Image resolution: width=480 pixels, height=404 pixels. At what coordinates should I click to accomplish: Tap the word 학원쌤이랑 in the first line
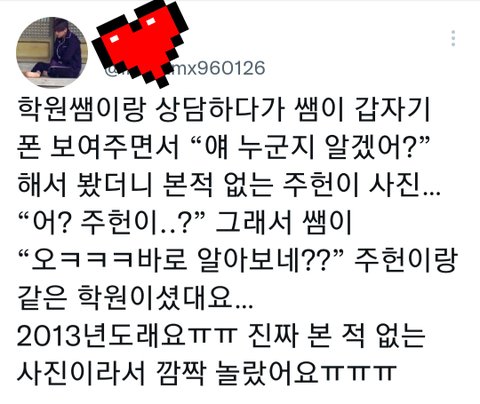click(x=82, y=109)
